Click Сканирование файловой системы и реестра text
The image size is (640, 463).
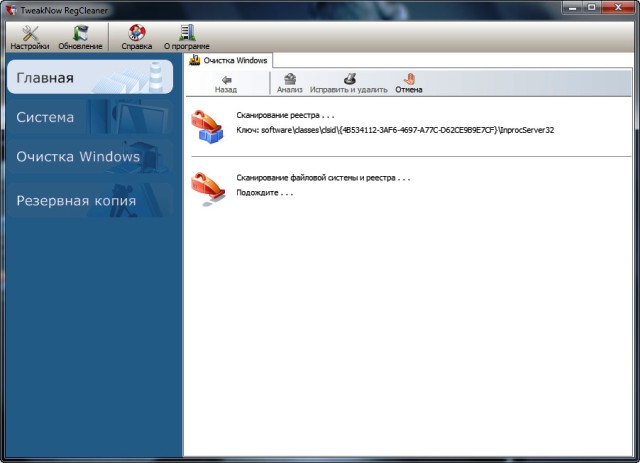point(323,178)
